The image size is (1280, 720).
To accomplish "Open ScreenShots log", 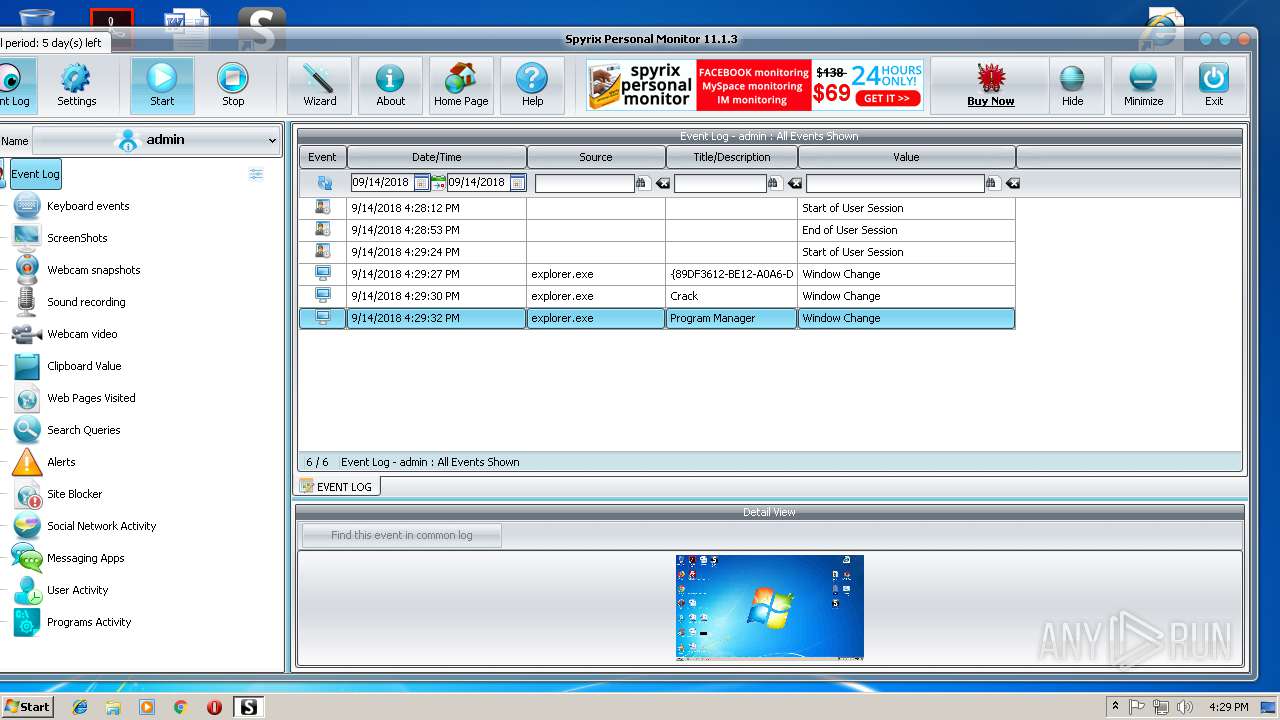I will (x=77, y=238).
